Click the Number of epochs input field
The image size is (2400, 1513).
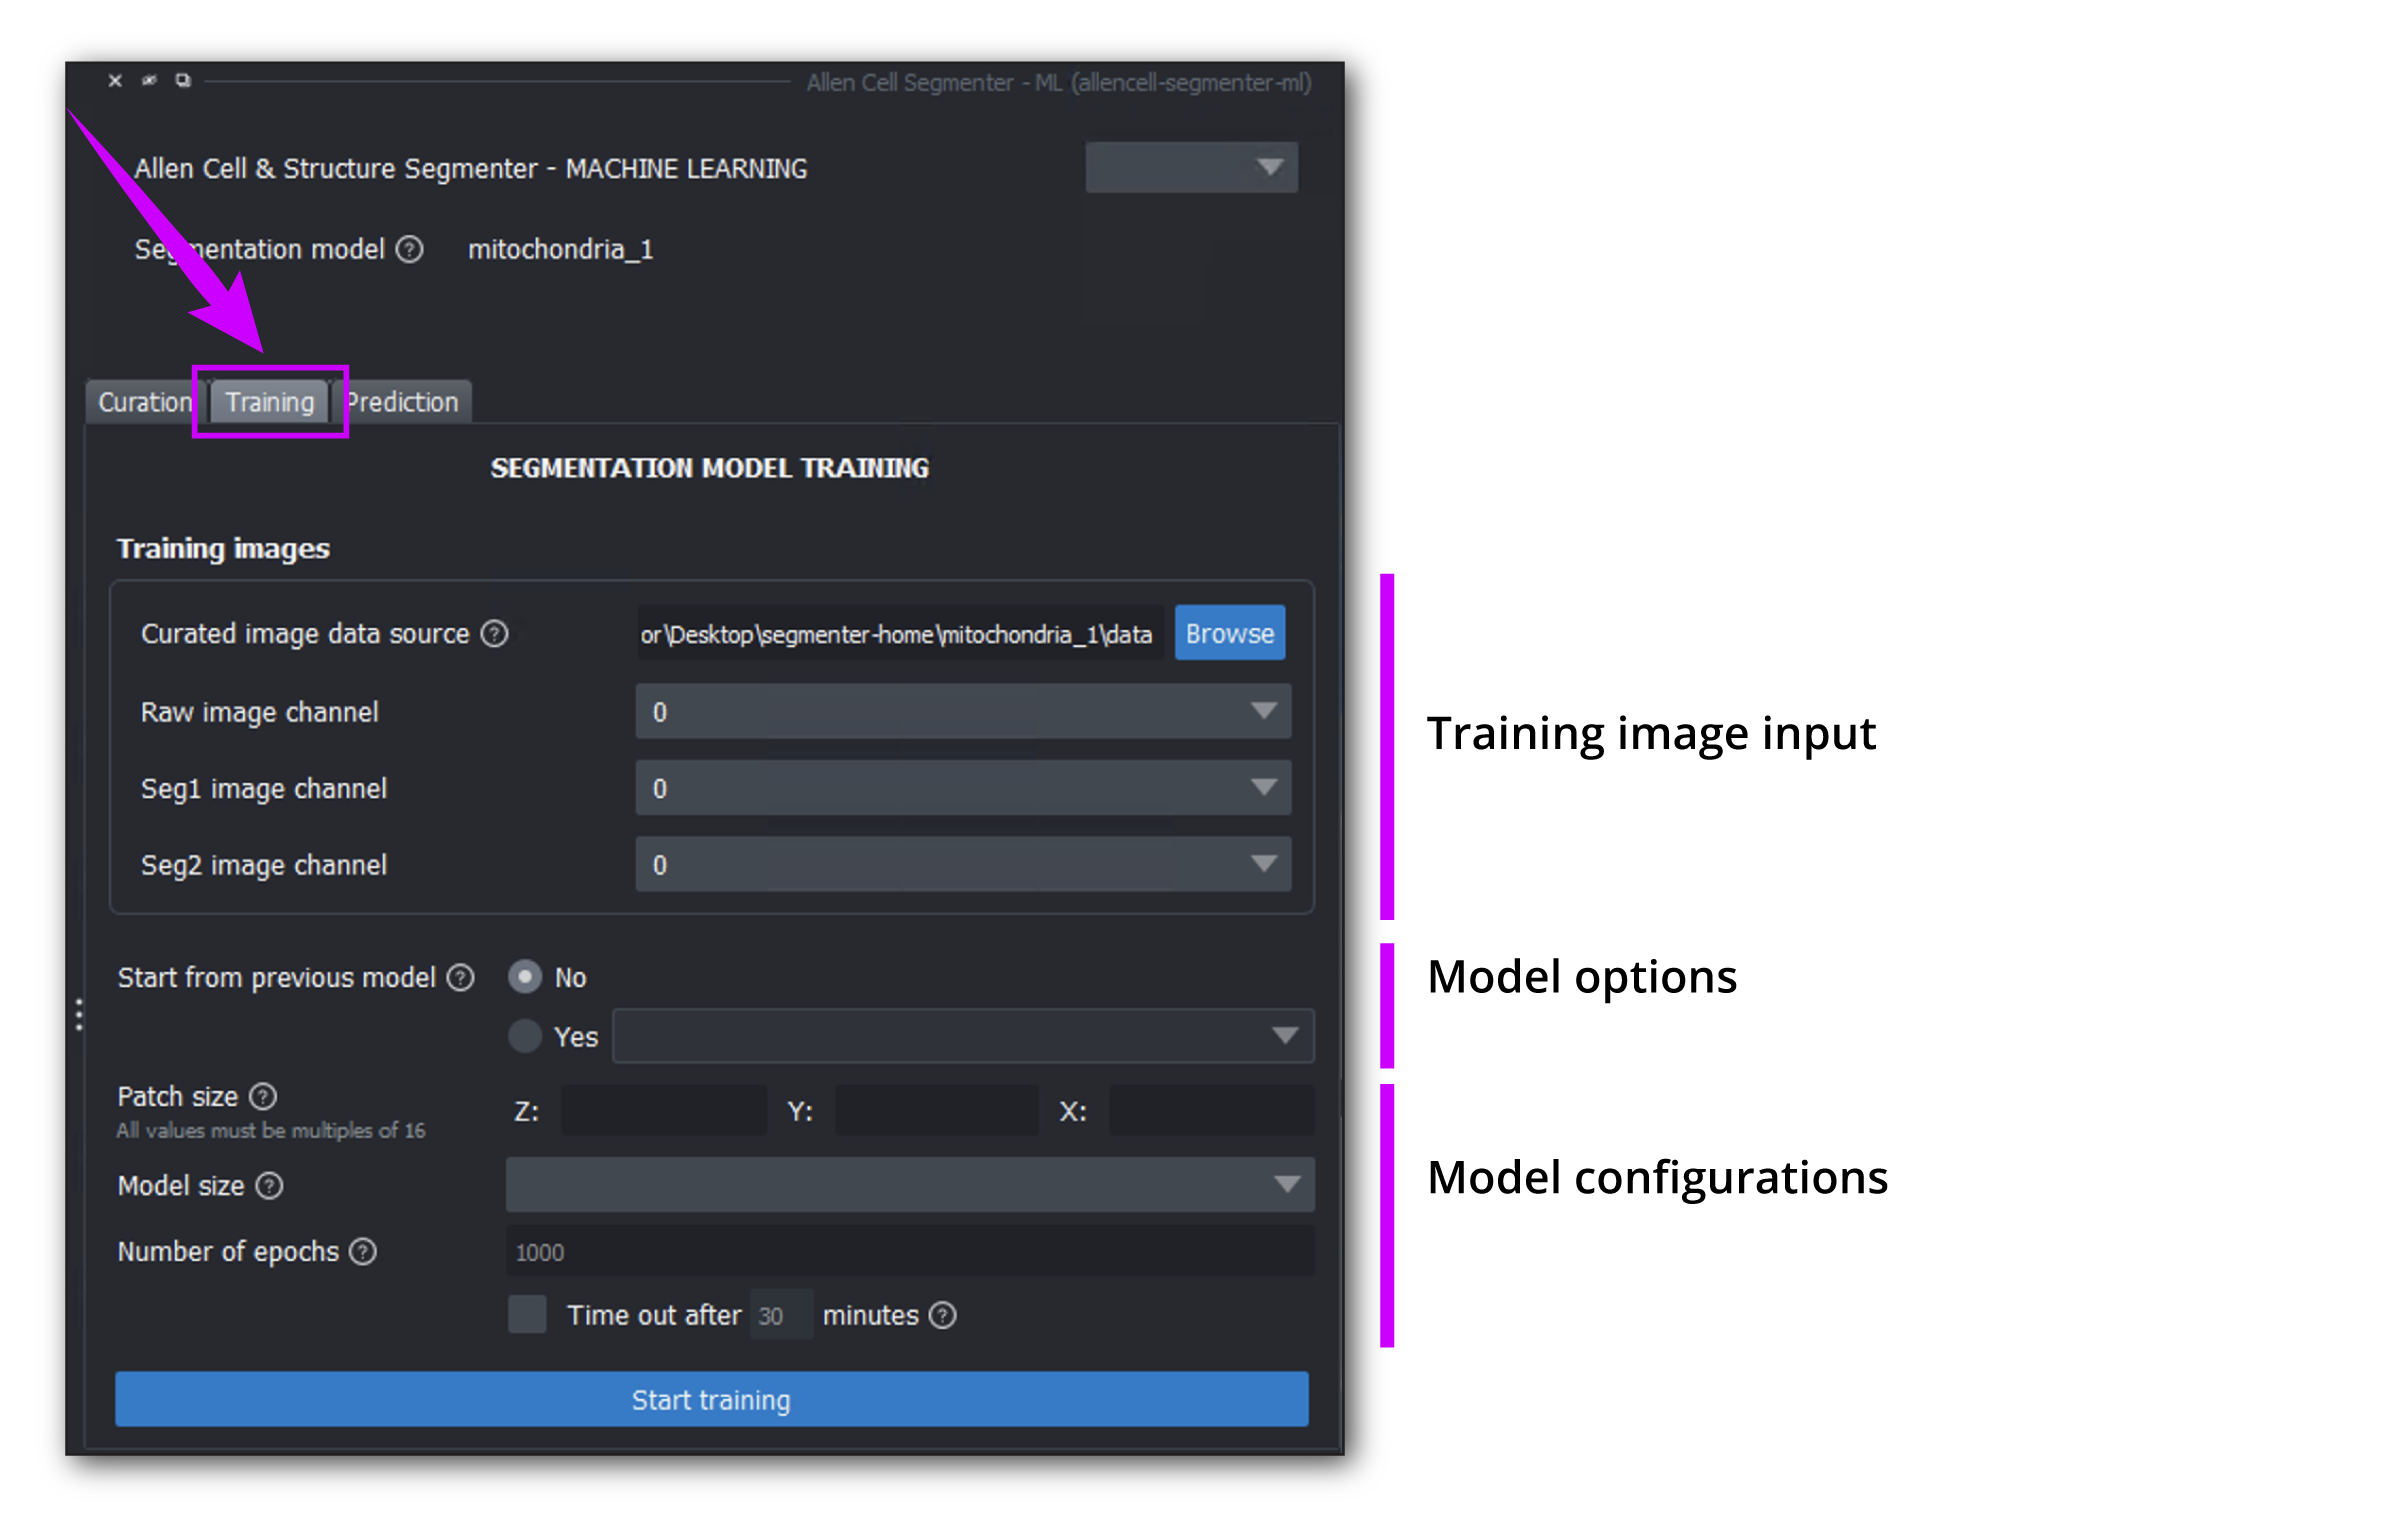(x=910, y=1251)
